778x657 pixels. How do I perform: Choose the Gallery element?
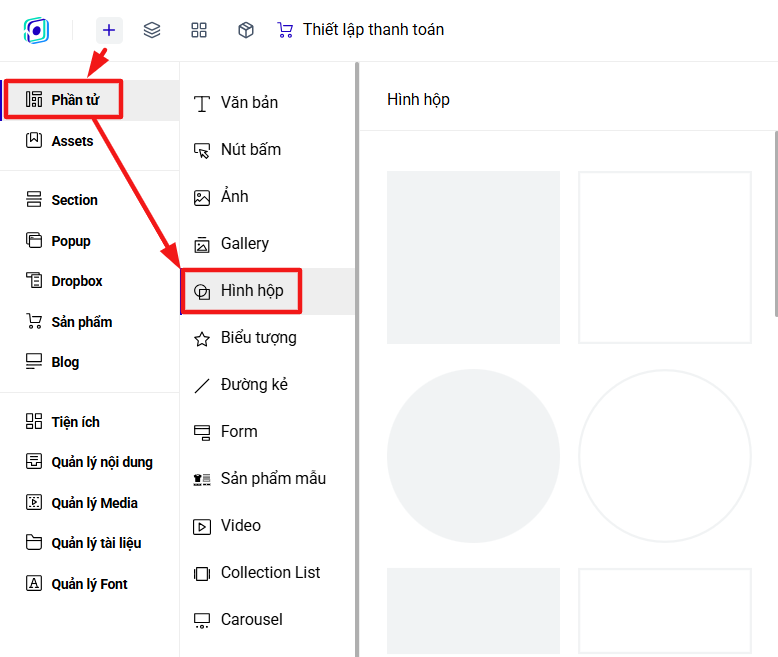[x=267, y=244]
